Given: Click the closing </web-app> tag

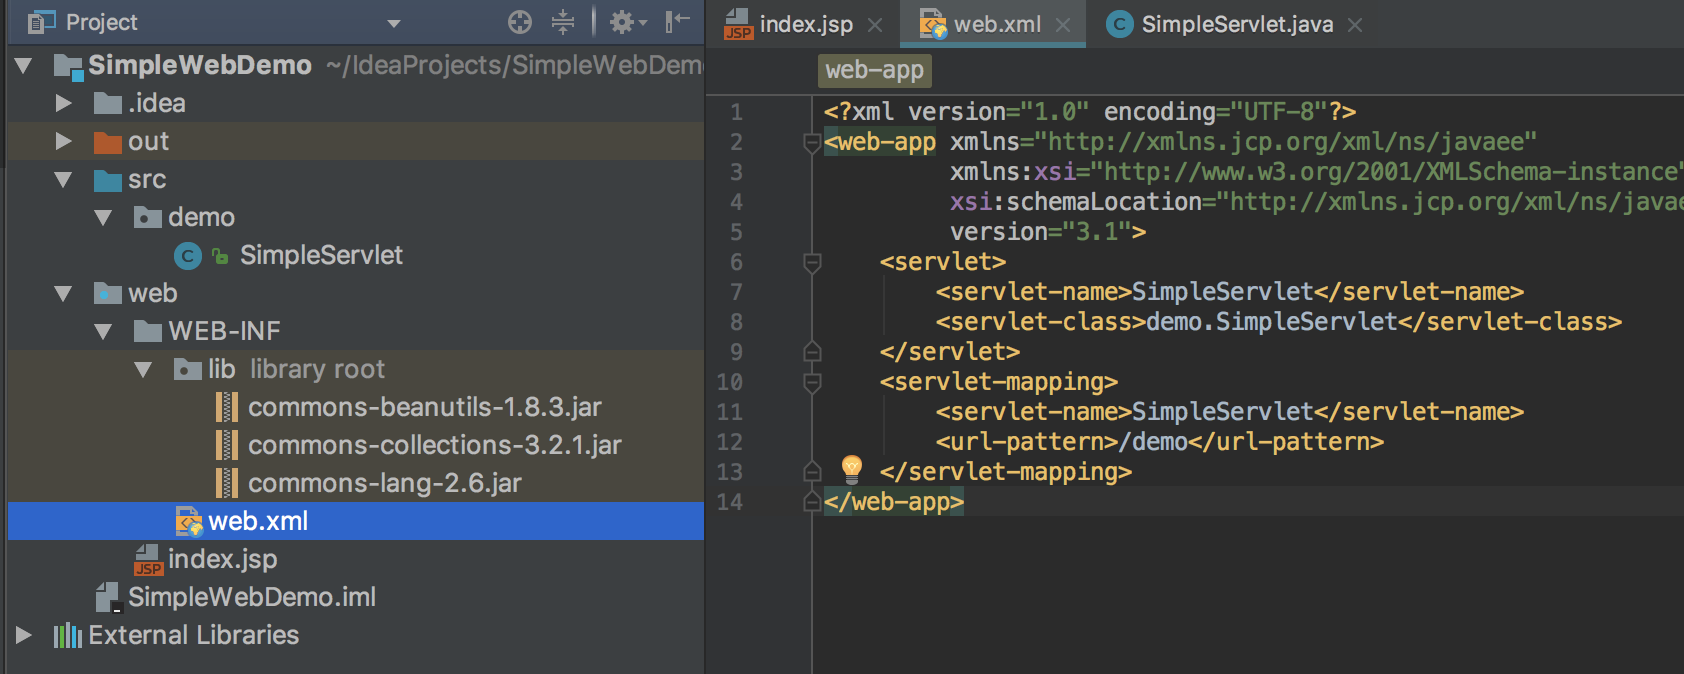Looking at the screenshot, I should point(894,502).
